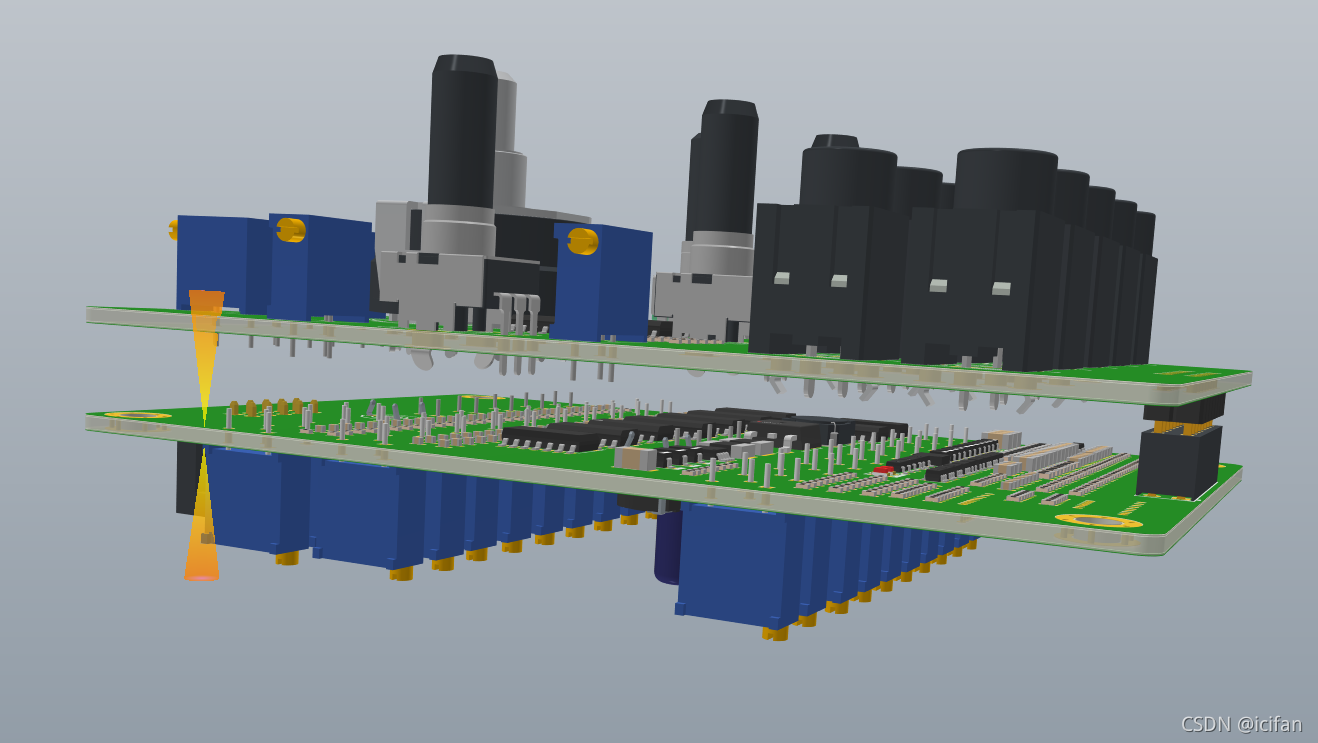Select the small red component on lower board
The height and width of the screenshot is (743, 1318).
coord(883,469)
